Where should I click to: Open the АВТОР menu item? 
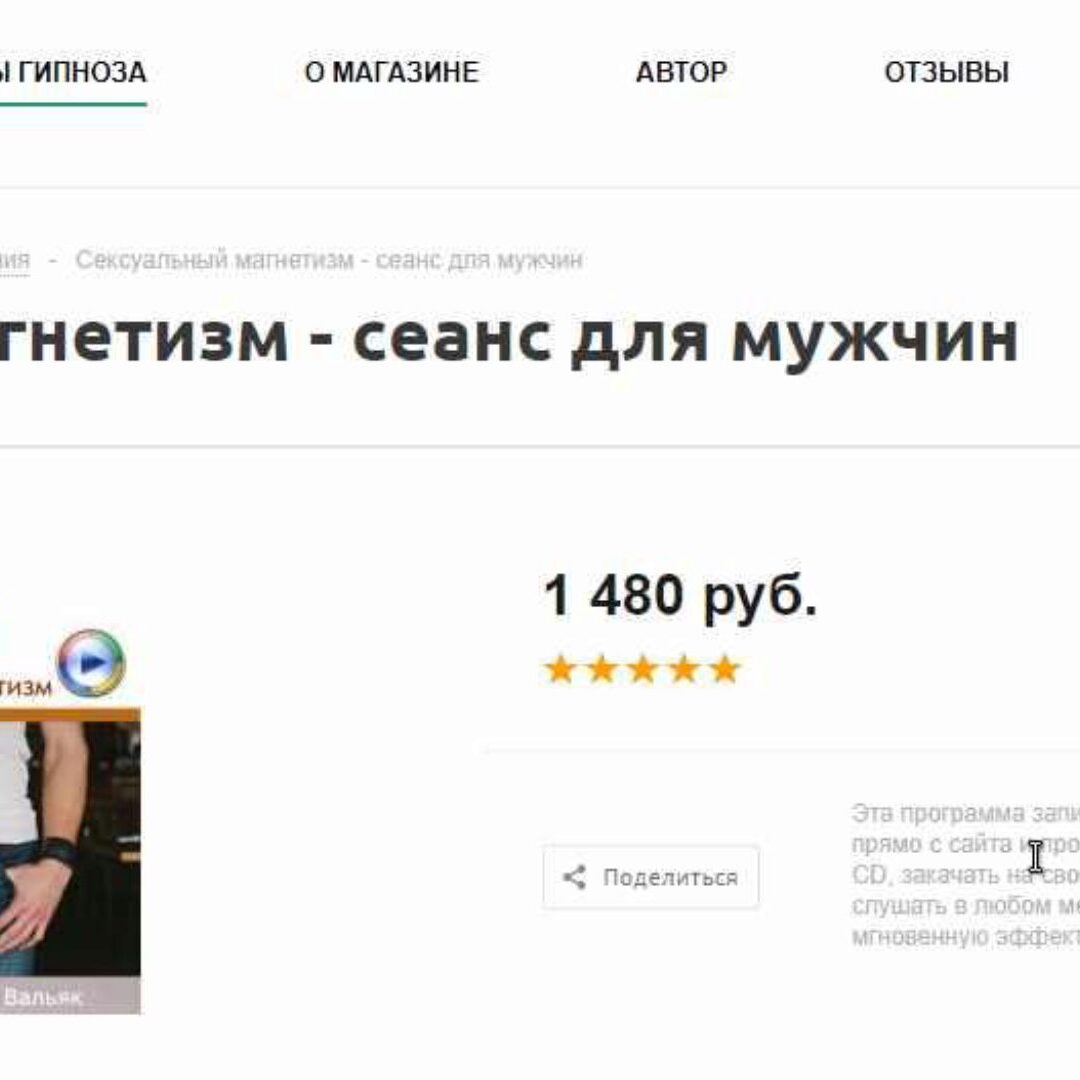[681, 72]
